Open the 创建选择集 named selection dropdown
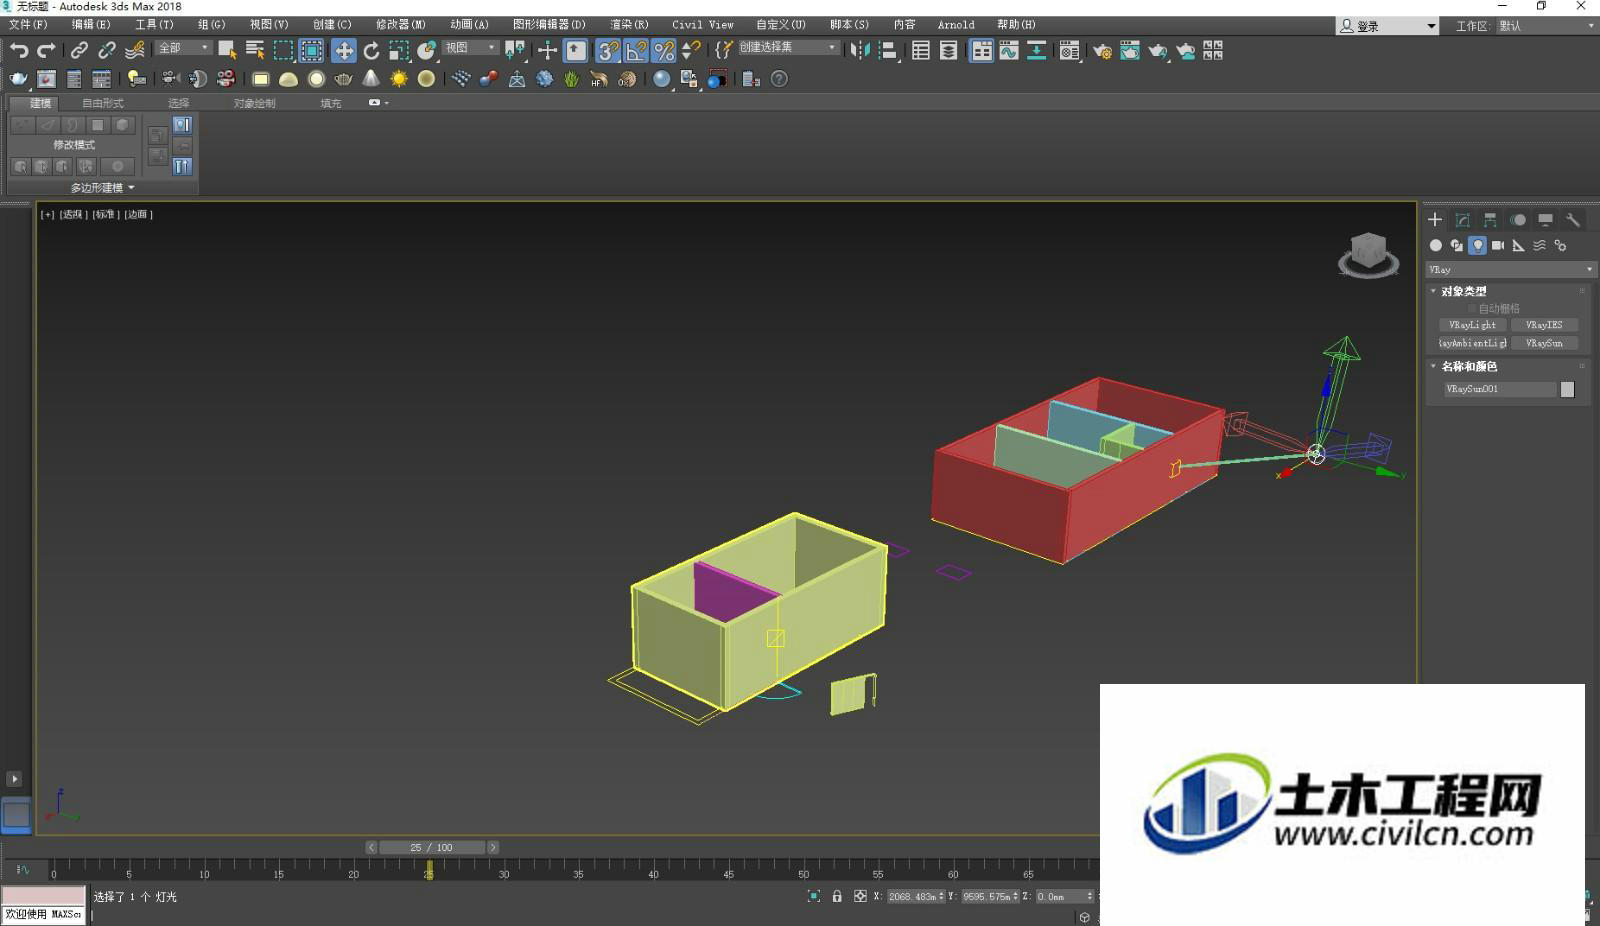The height and width of the screenshot is (926, 1600). click(788, 48)
